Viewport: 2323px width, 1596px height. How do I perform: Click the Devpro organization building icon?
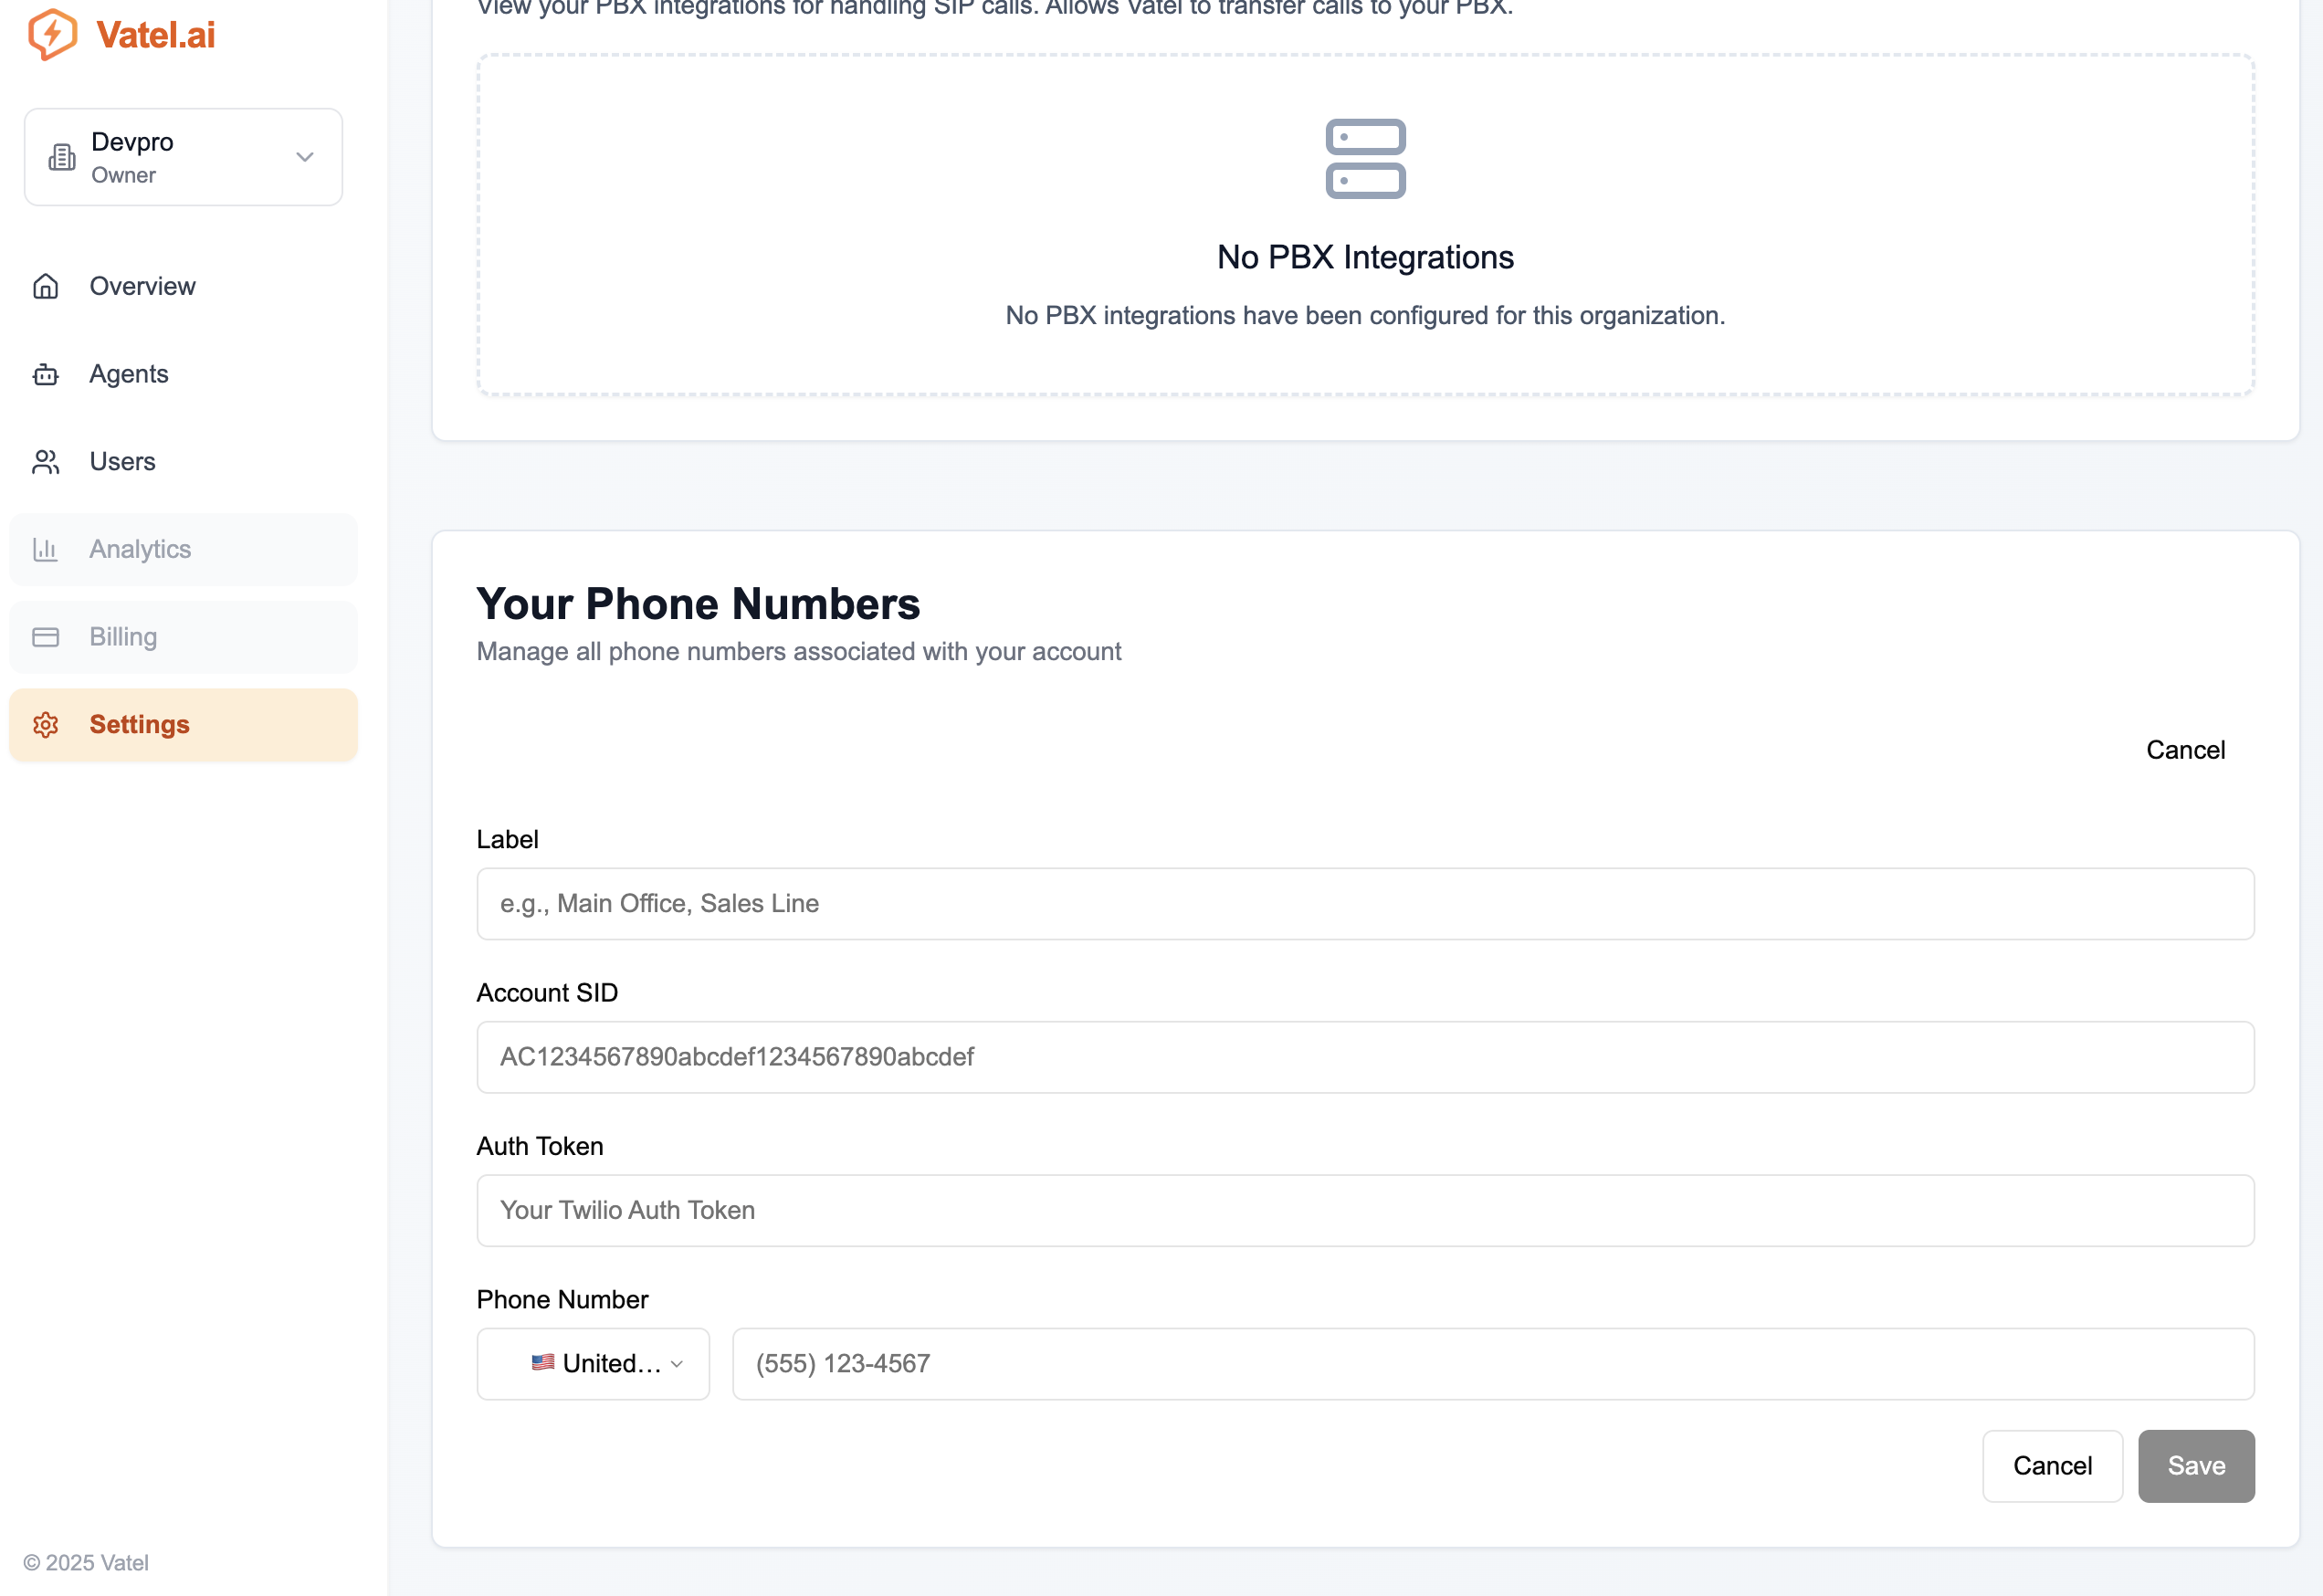61,156
